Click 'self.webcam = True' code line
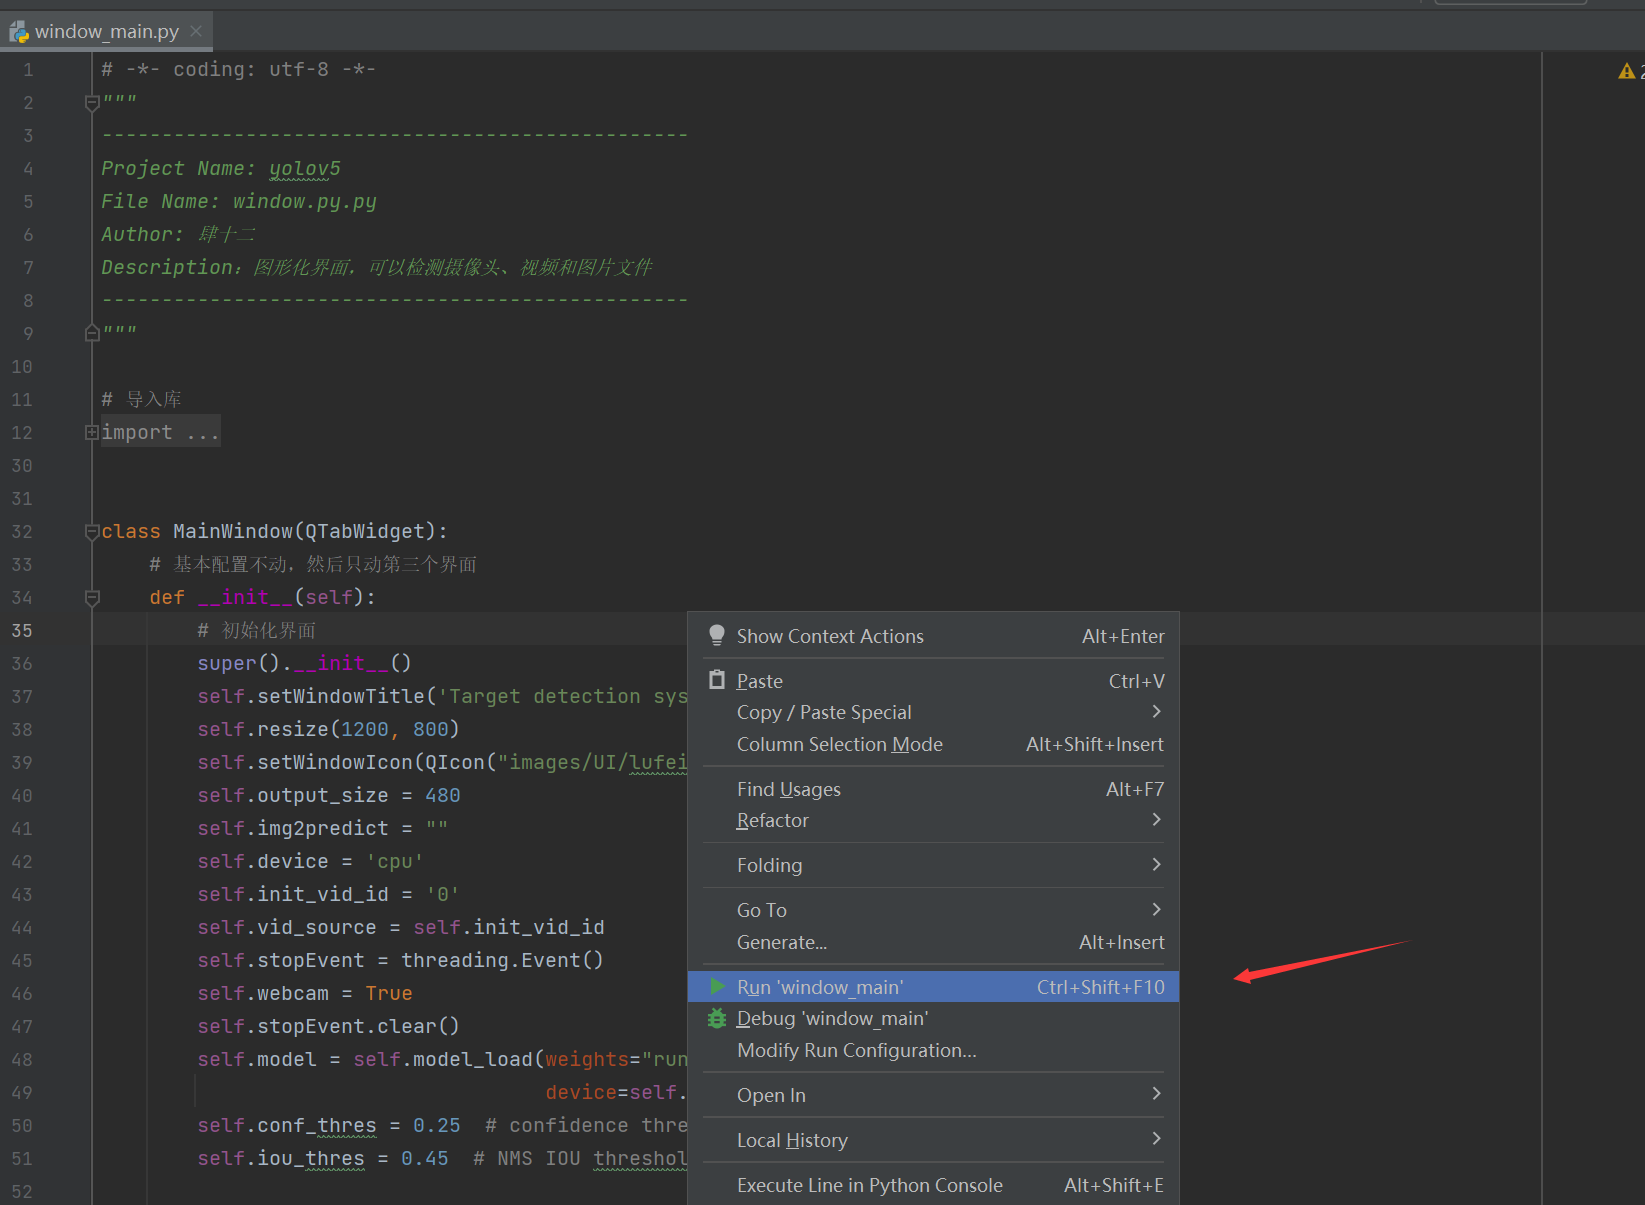 [x=305, y=993]
